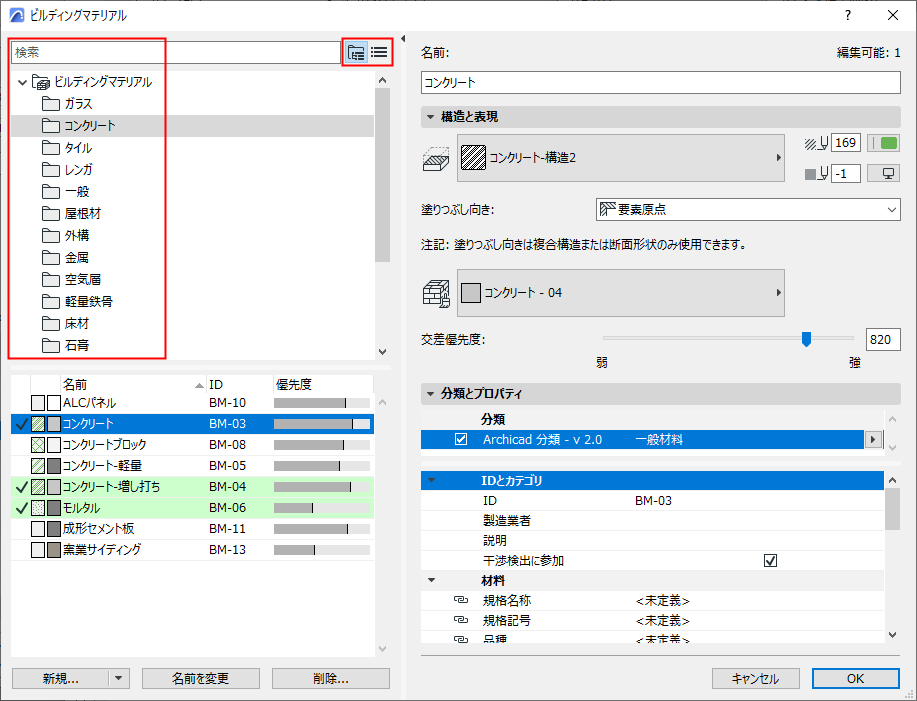Open the 床材 folder
This screenshot has width=917, height=701.
[x=66, y=324]
